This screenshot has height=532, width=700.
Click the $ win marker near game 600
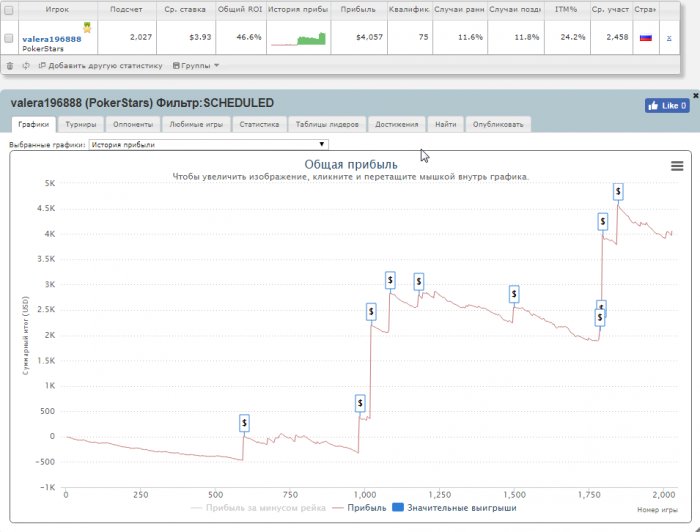click(244, 423)
